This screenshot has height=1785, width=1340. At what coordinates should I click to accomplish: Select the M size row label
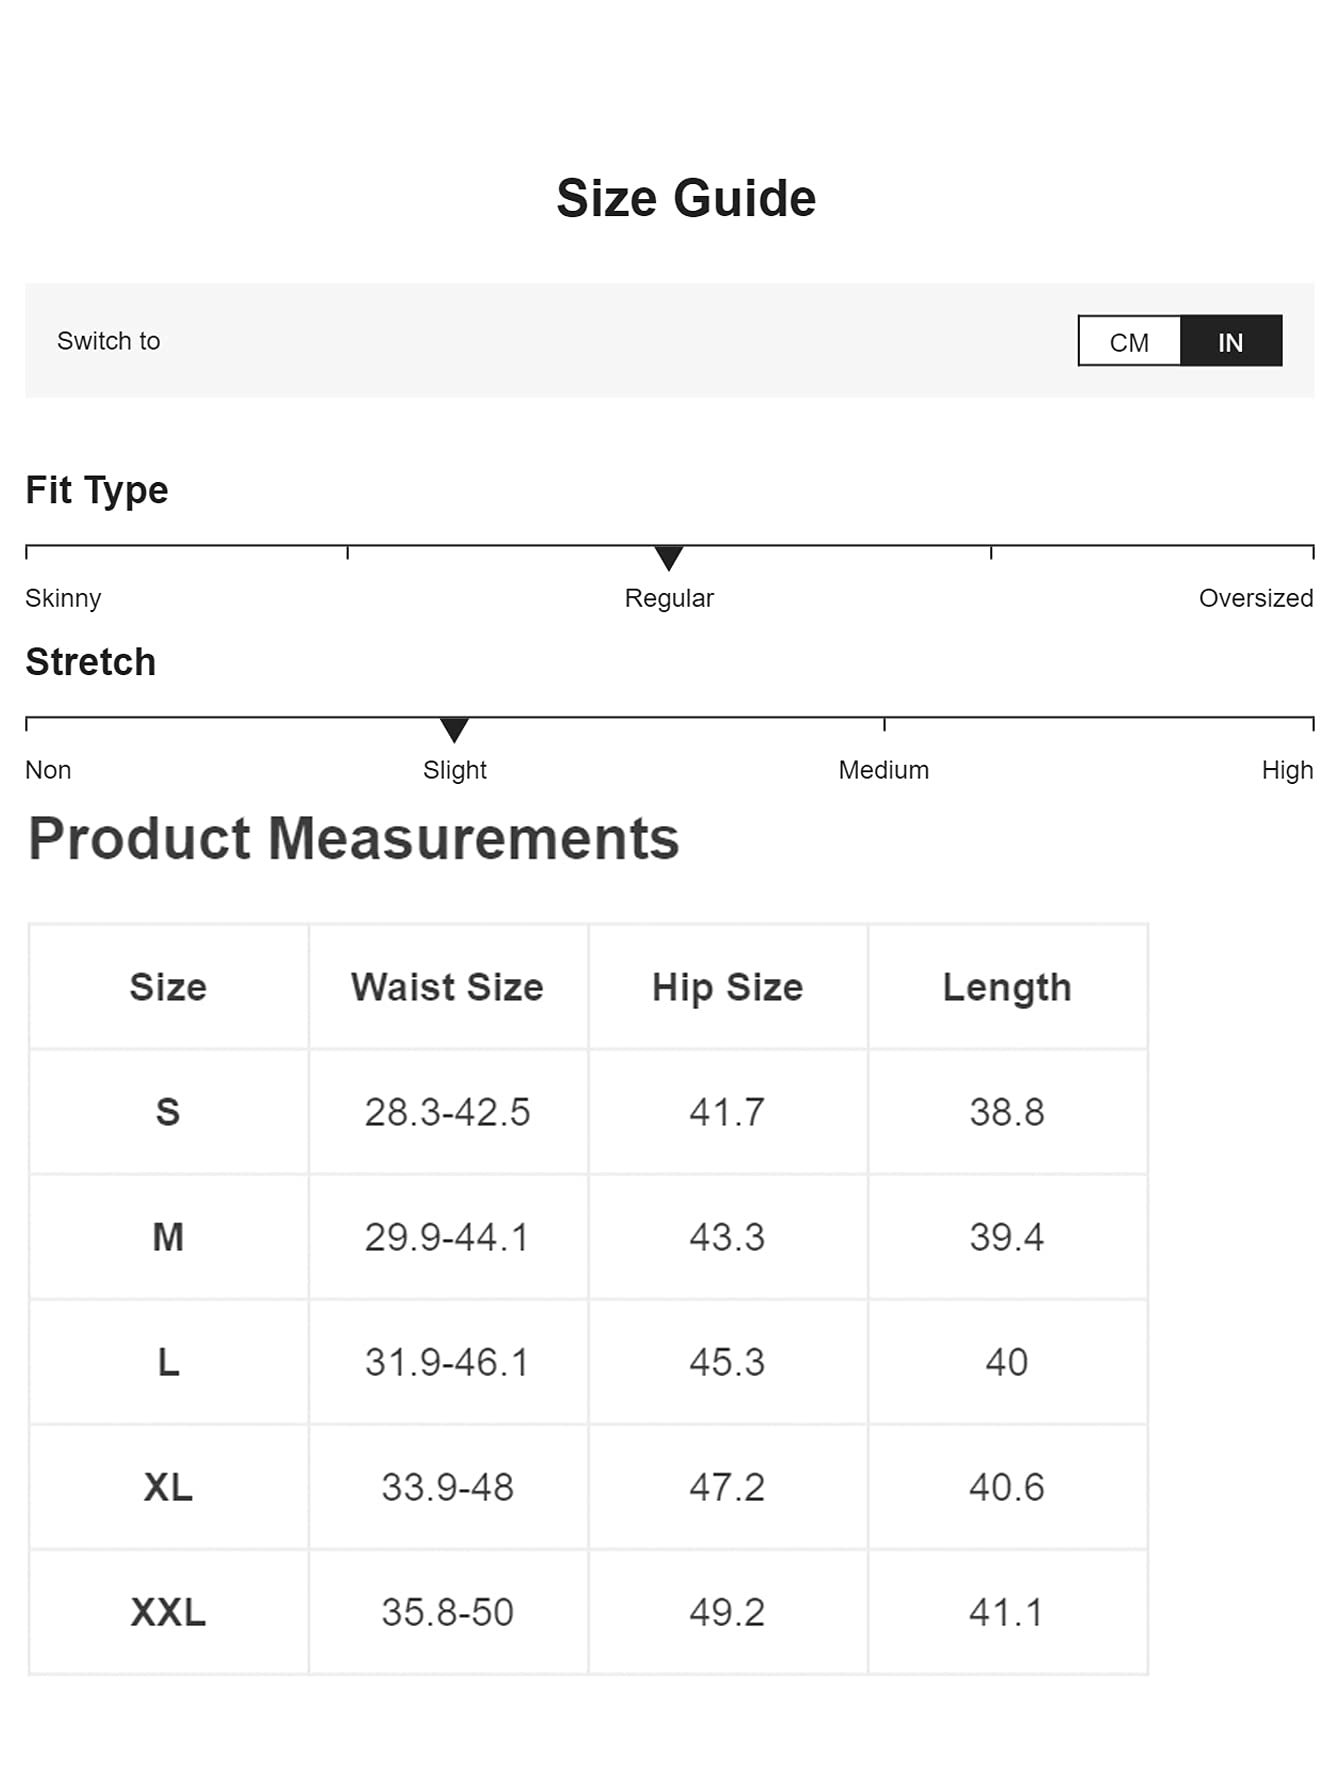click(168, 1237)
